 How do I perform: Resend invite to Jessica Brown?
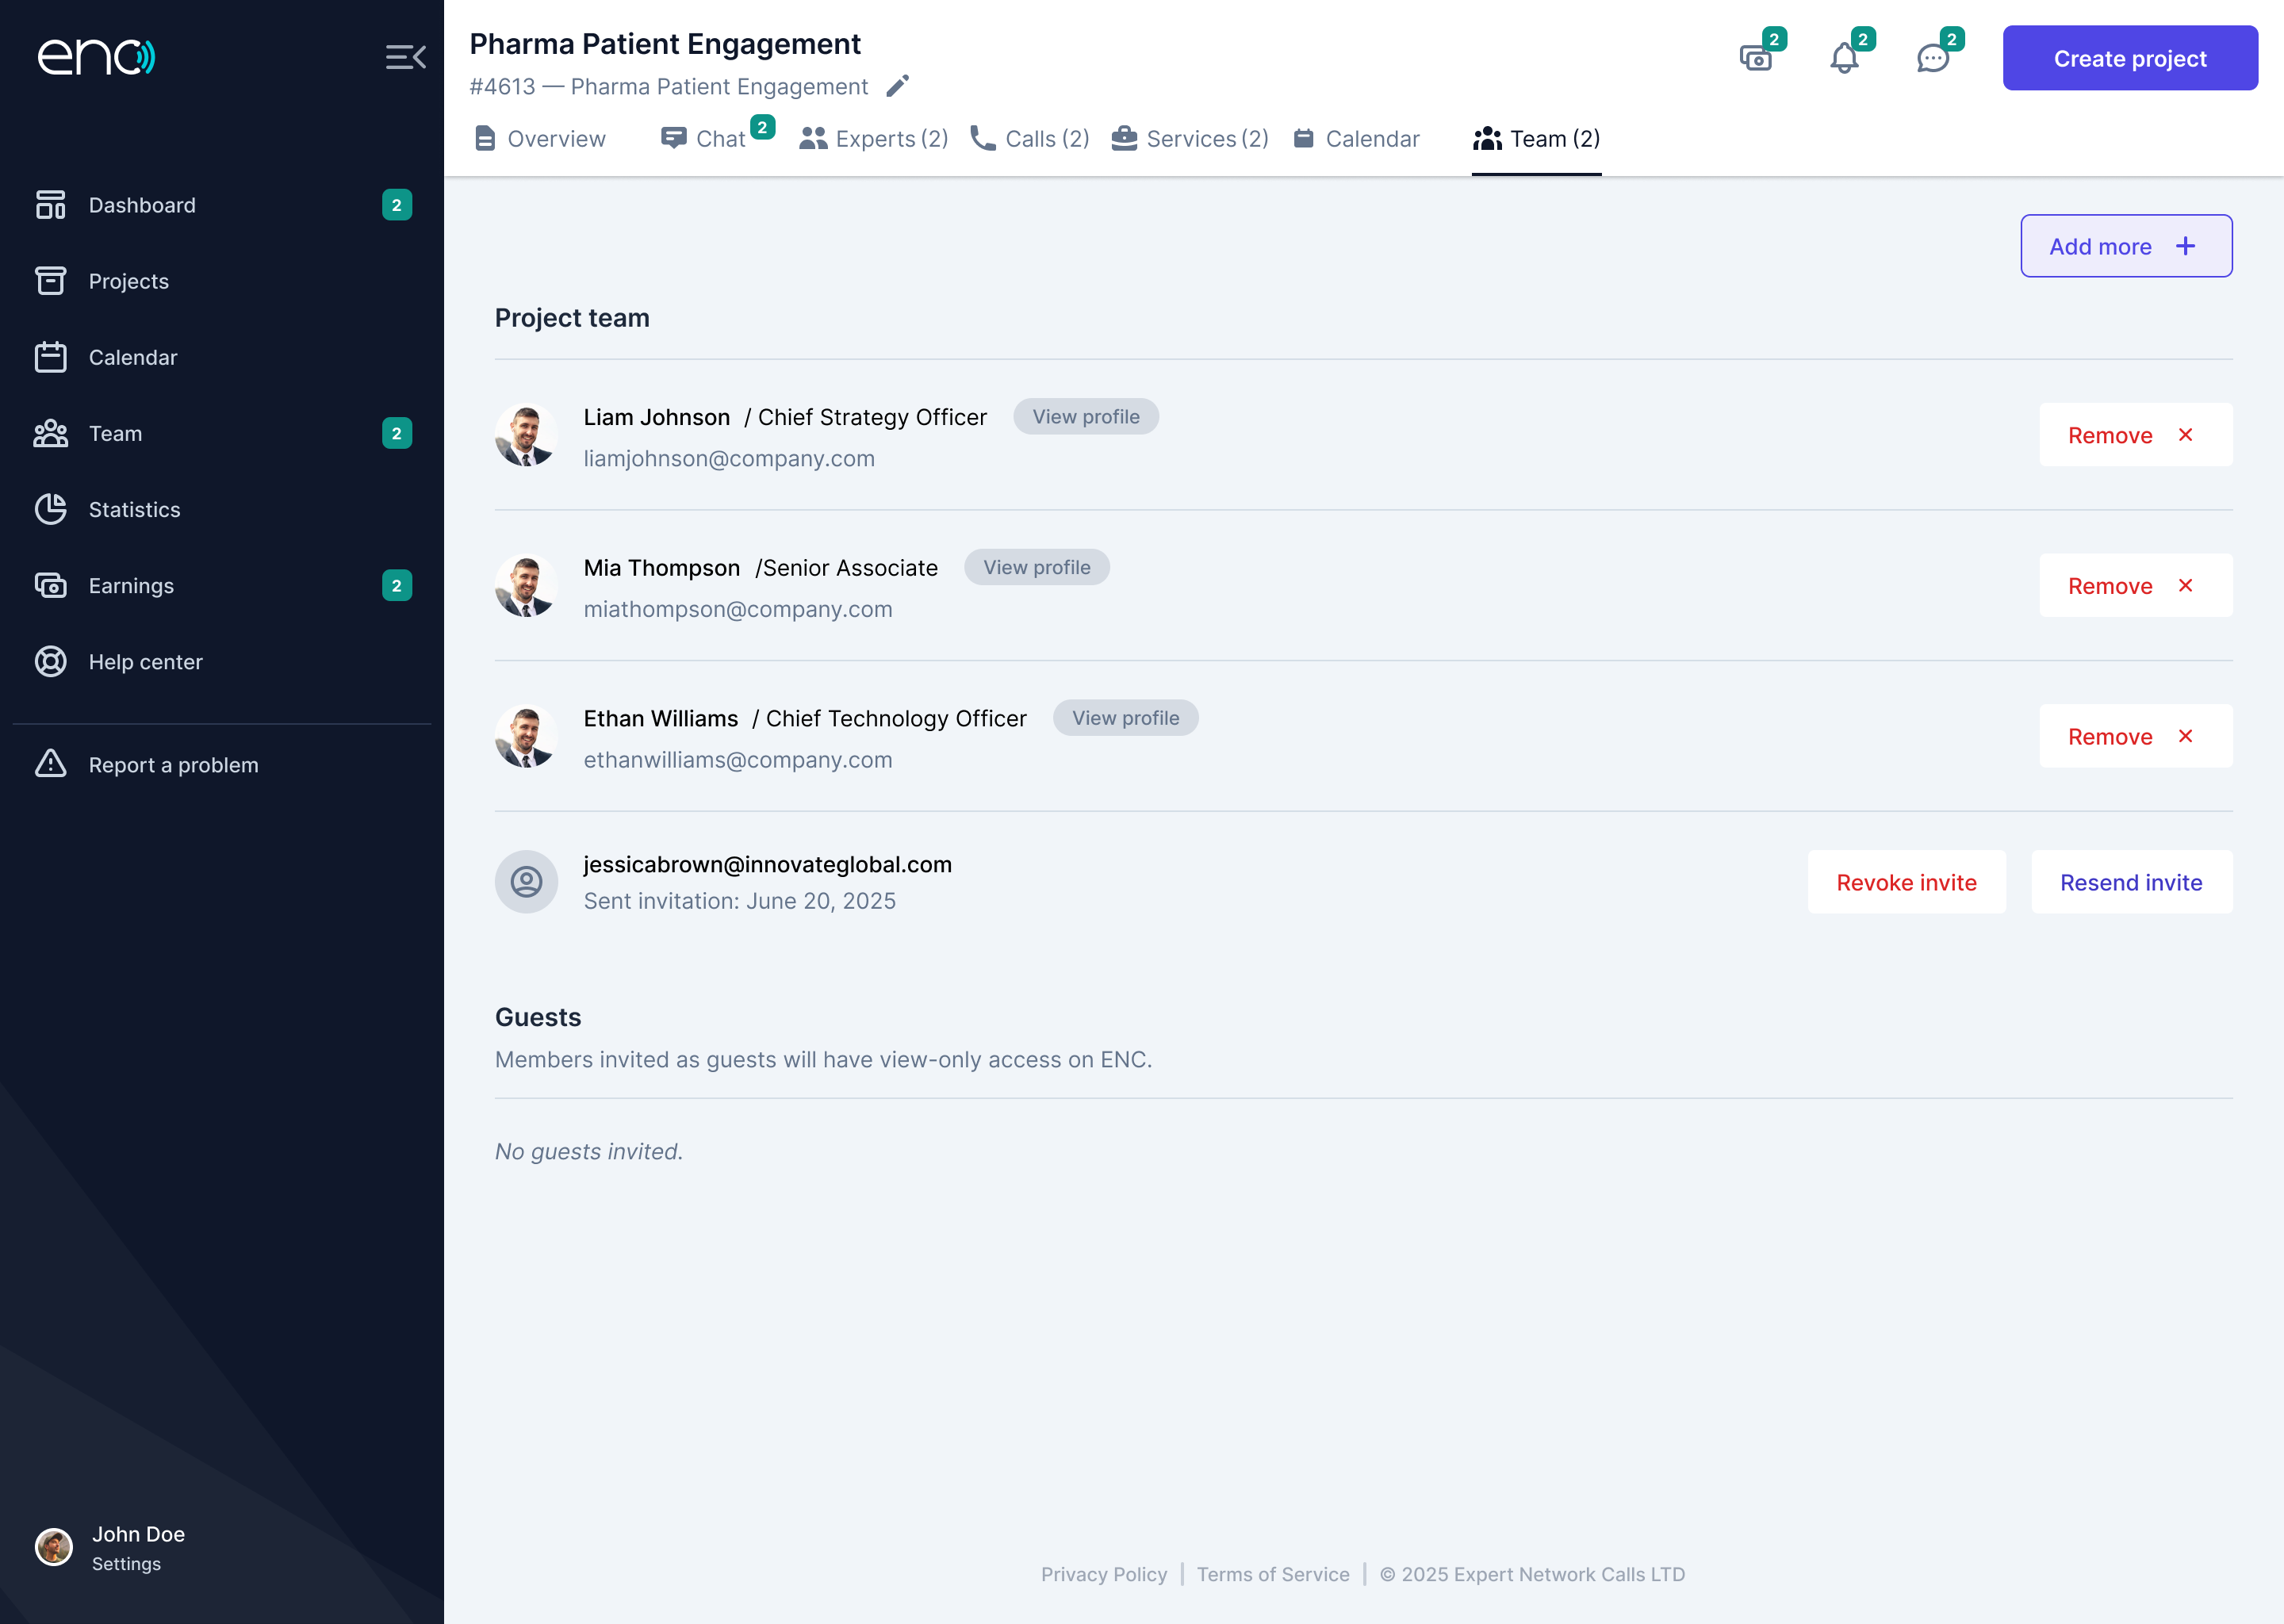coord(2130,882)
